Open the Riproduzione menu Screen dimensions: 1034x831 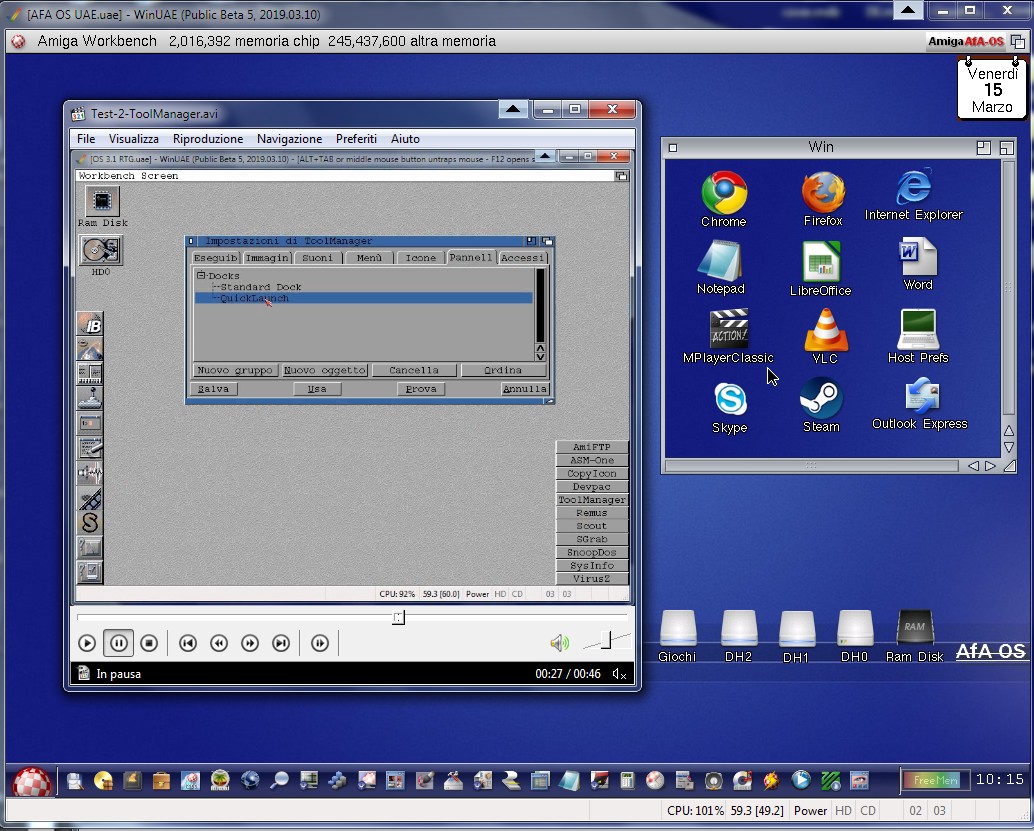pyautogui.click(x=207, y=139)
